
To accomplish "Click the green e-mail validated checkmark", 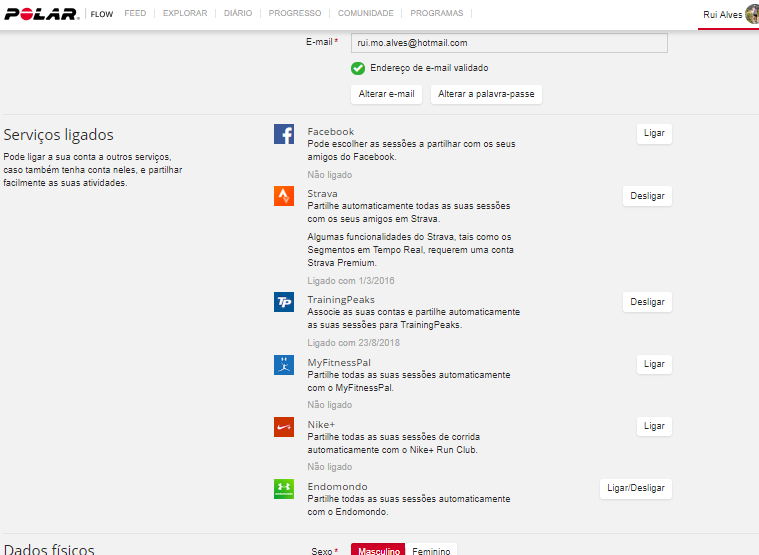I will click(x=358, y=69).
